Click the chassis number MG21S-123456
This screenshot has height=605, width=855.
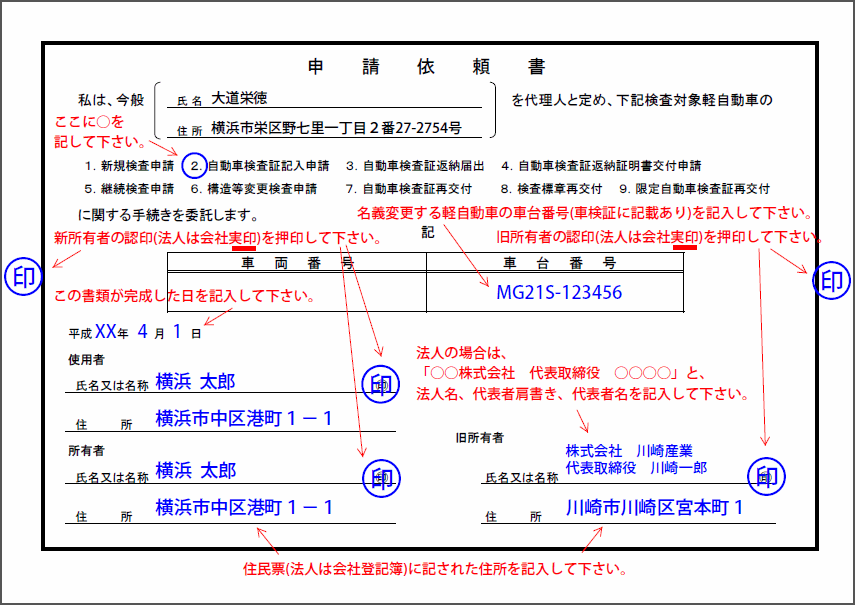[559, 292]
